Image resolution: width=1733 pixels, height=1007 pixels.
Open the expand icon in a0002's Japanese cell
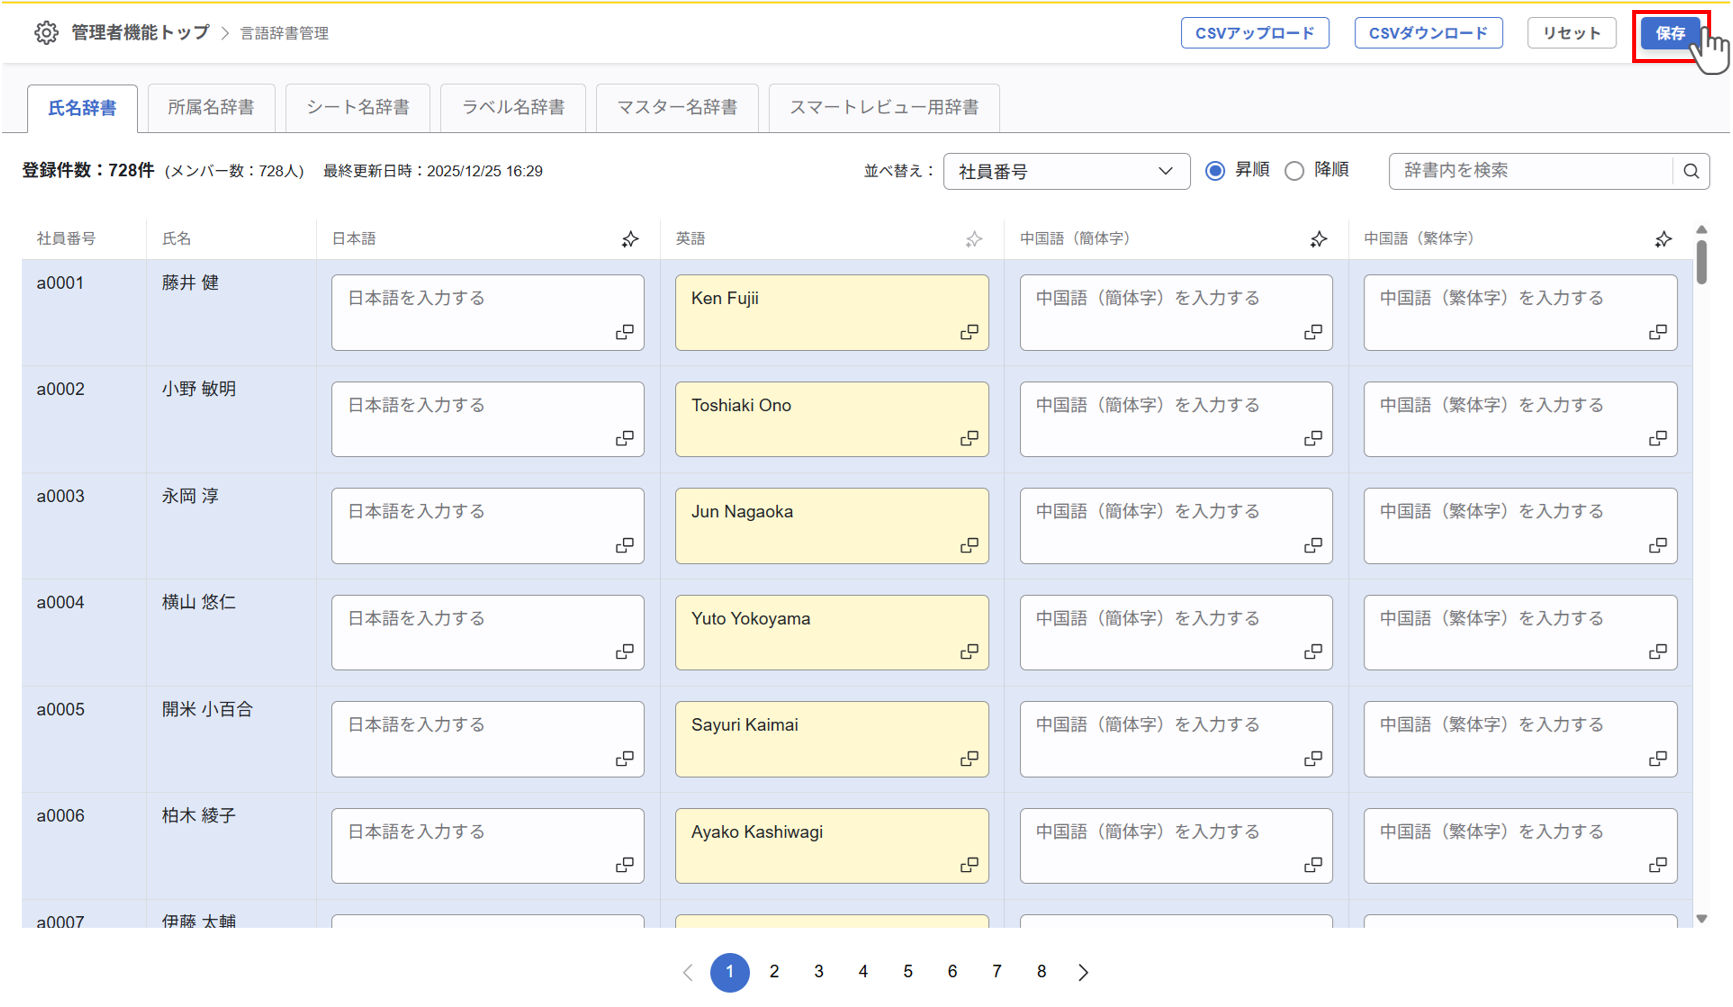pyautogui.click(x=625, y=437)
